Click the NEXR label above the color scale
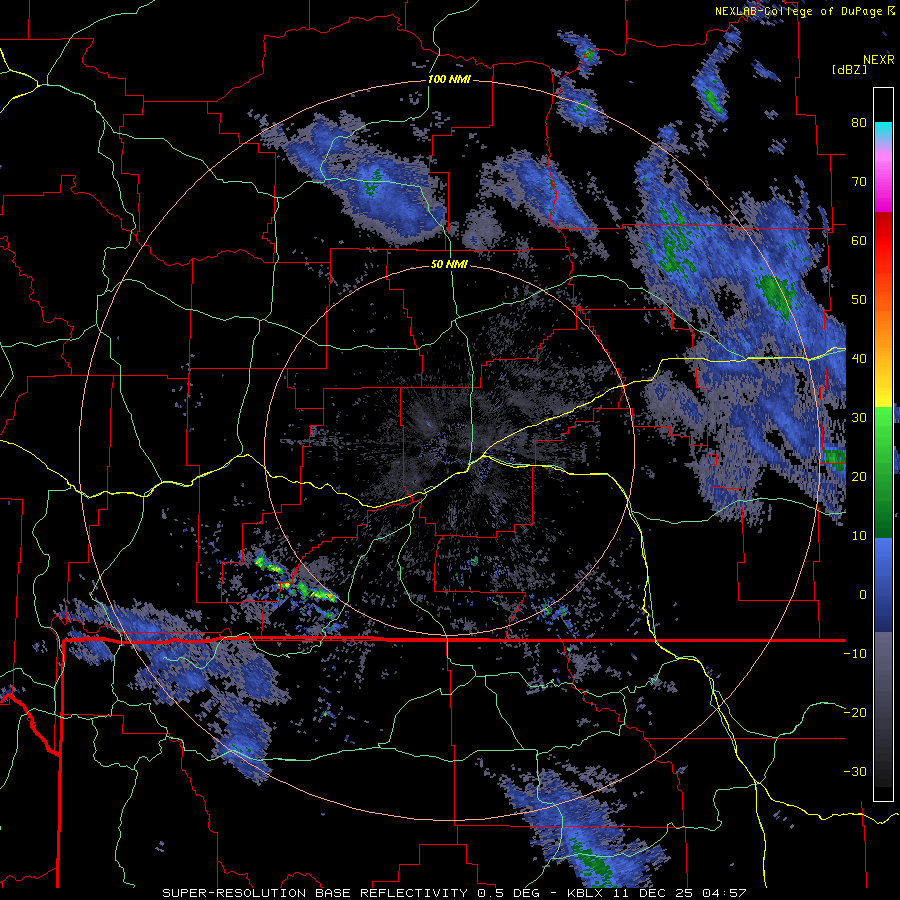The width and height of the screenshot is (900, 900). click(x=879, y=59)
